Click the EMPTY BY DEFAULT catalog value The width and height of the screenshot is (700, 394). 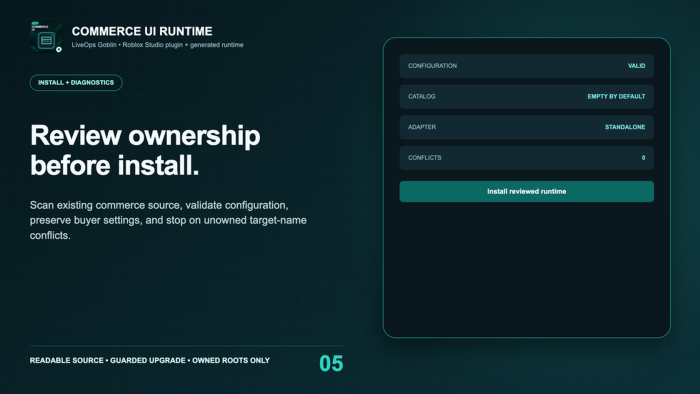click(x=616, y=97)
